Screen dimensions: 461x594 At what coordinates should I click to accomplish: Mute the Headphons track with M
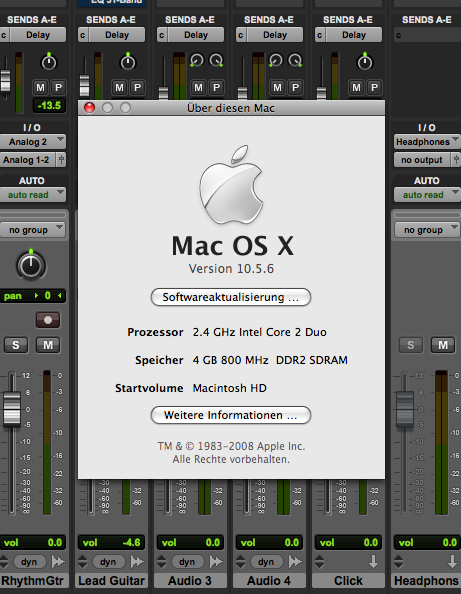443,345
